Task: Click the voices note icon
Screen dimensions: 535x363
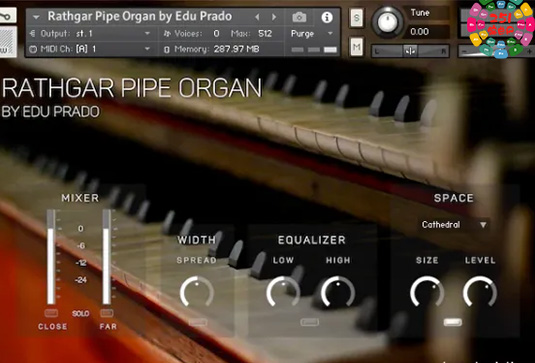Action: (x=167, y=33)
